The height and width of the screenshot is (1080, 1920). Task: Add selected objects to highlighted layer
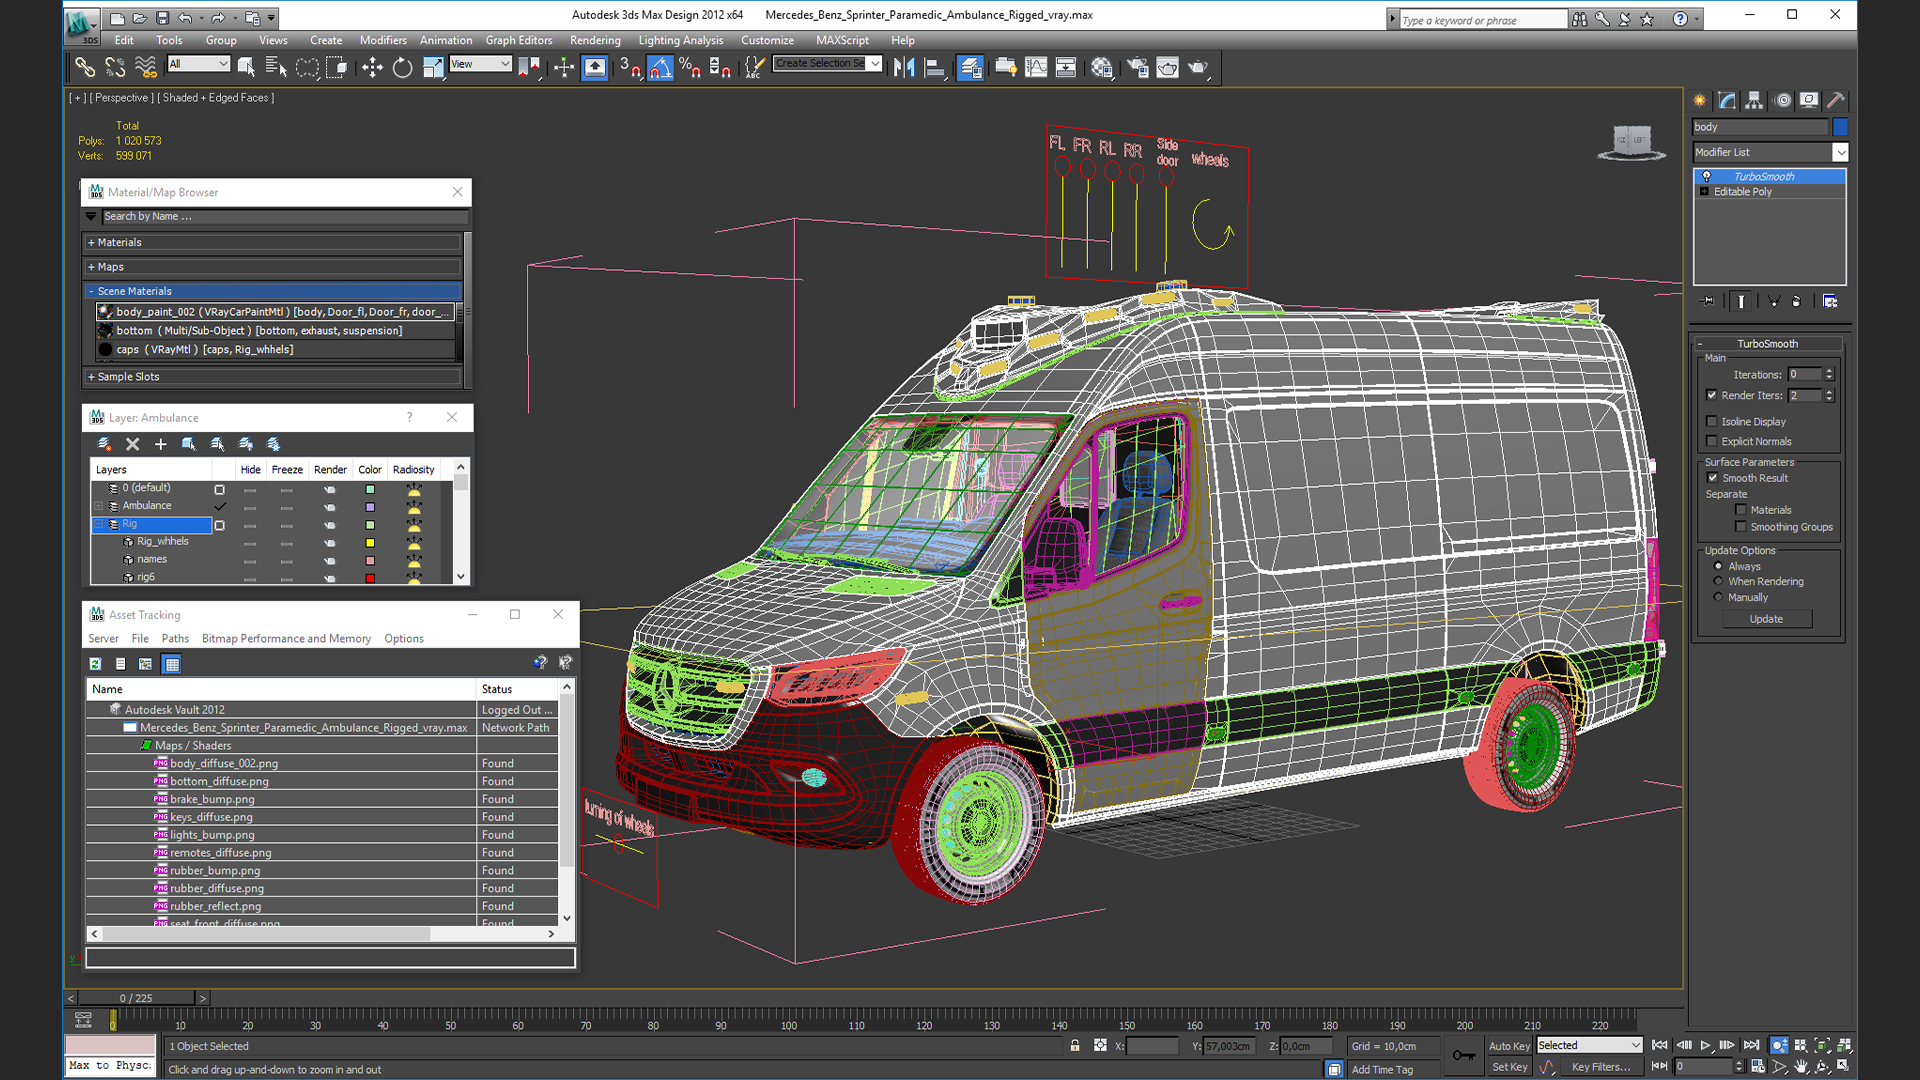click(160, 444)
